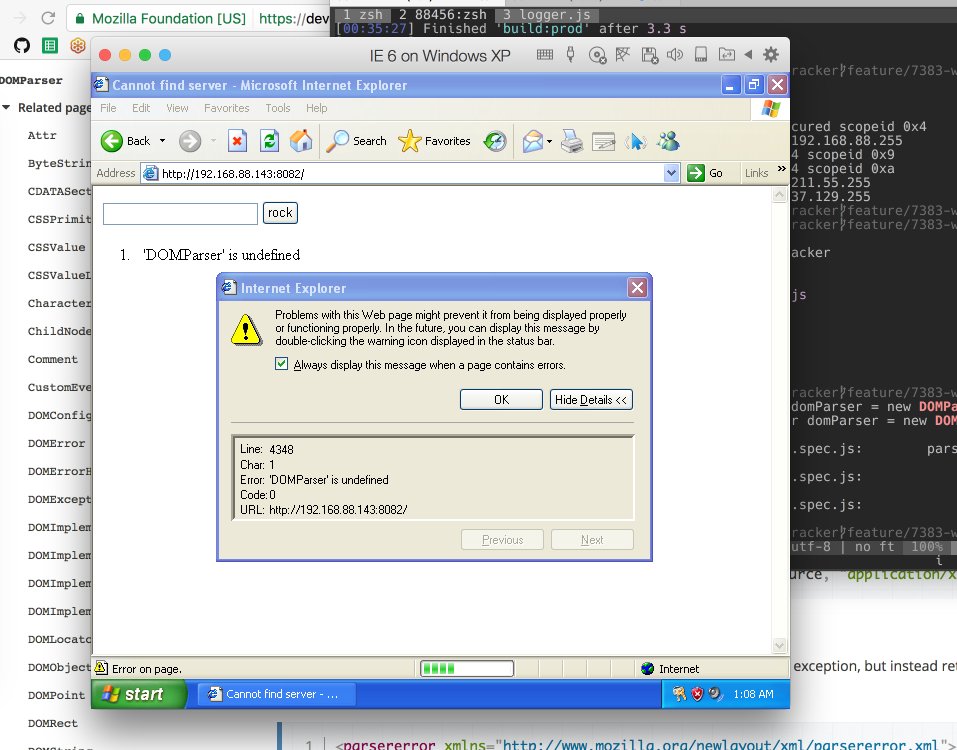Open the Favorites star panel
The image size is (957, 750).
click(x=434, y=141)
